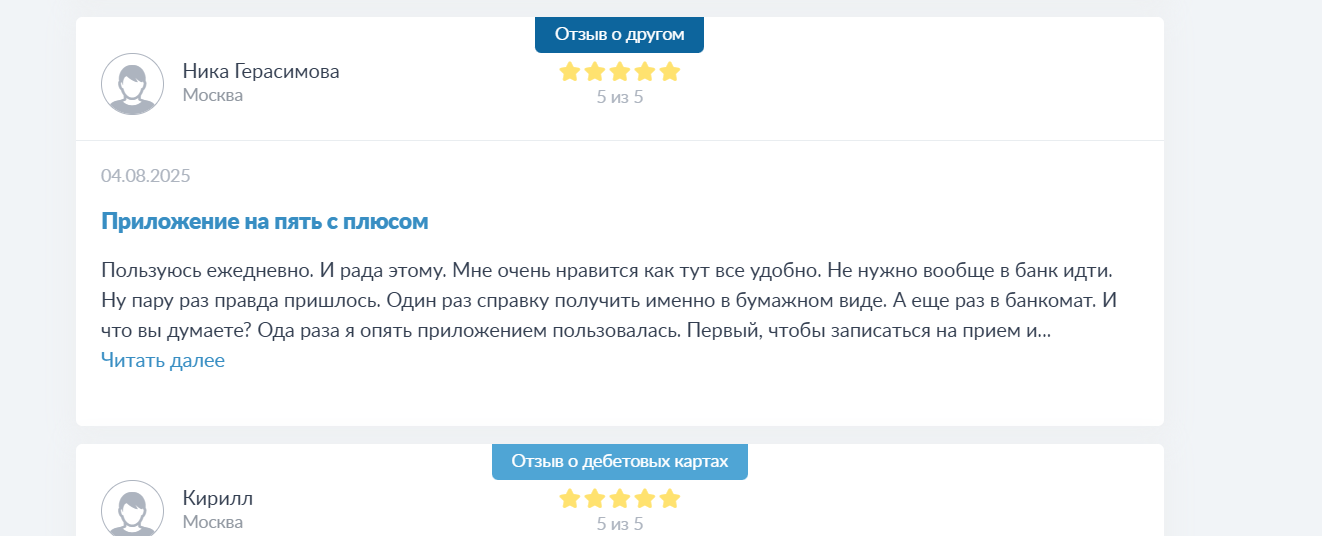Select first star in Ника Герасимова's rating
Screen dimensions: 1322x536
[x=570, y=71]
